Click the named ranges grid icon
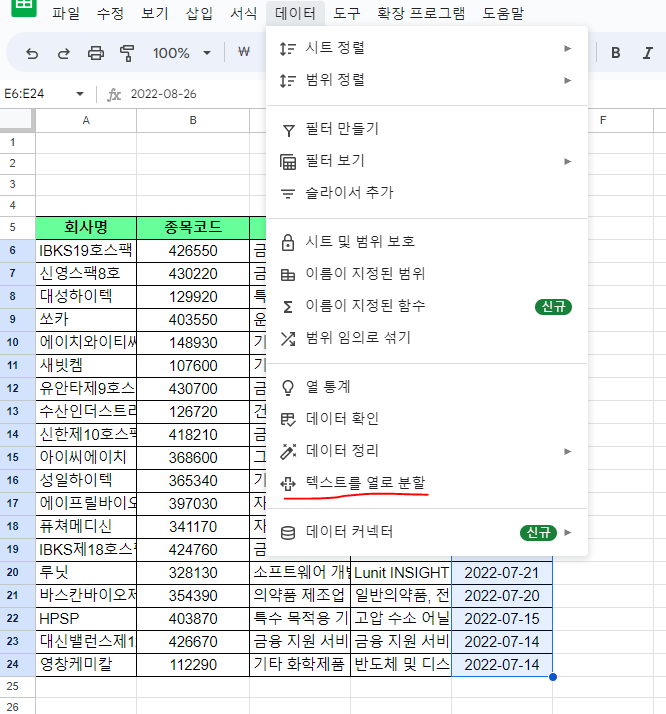 (x=288, y=275)
